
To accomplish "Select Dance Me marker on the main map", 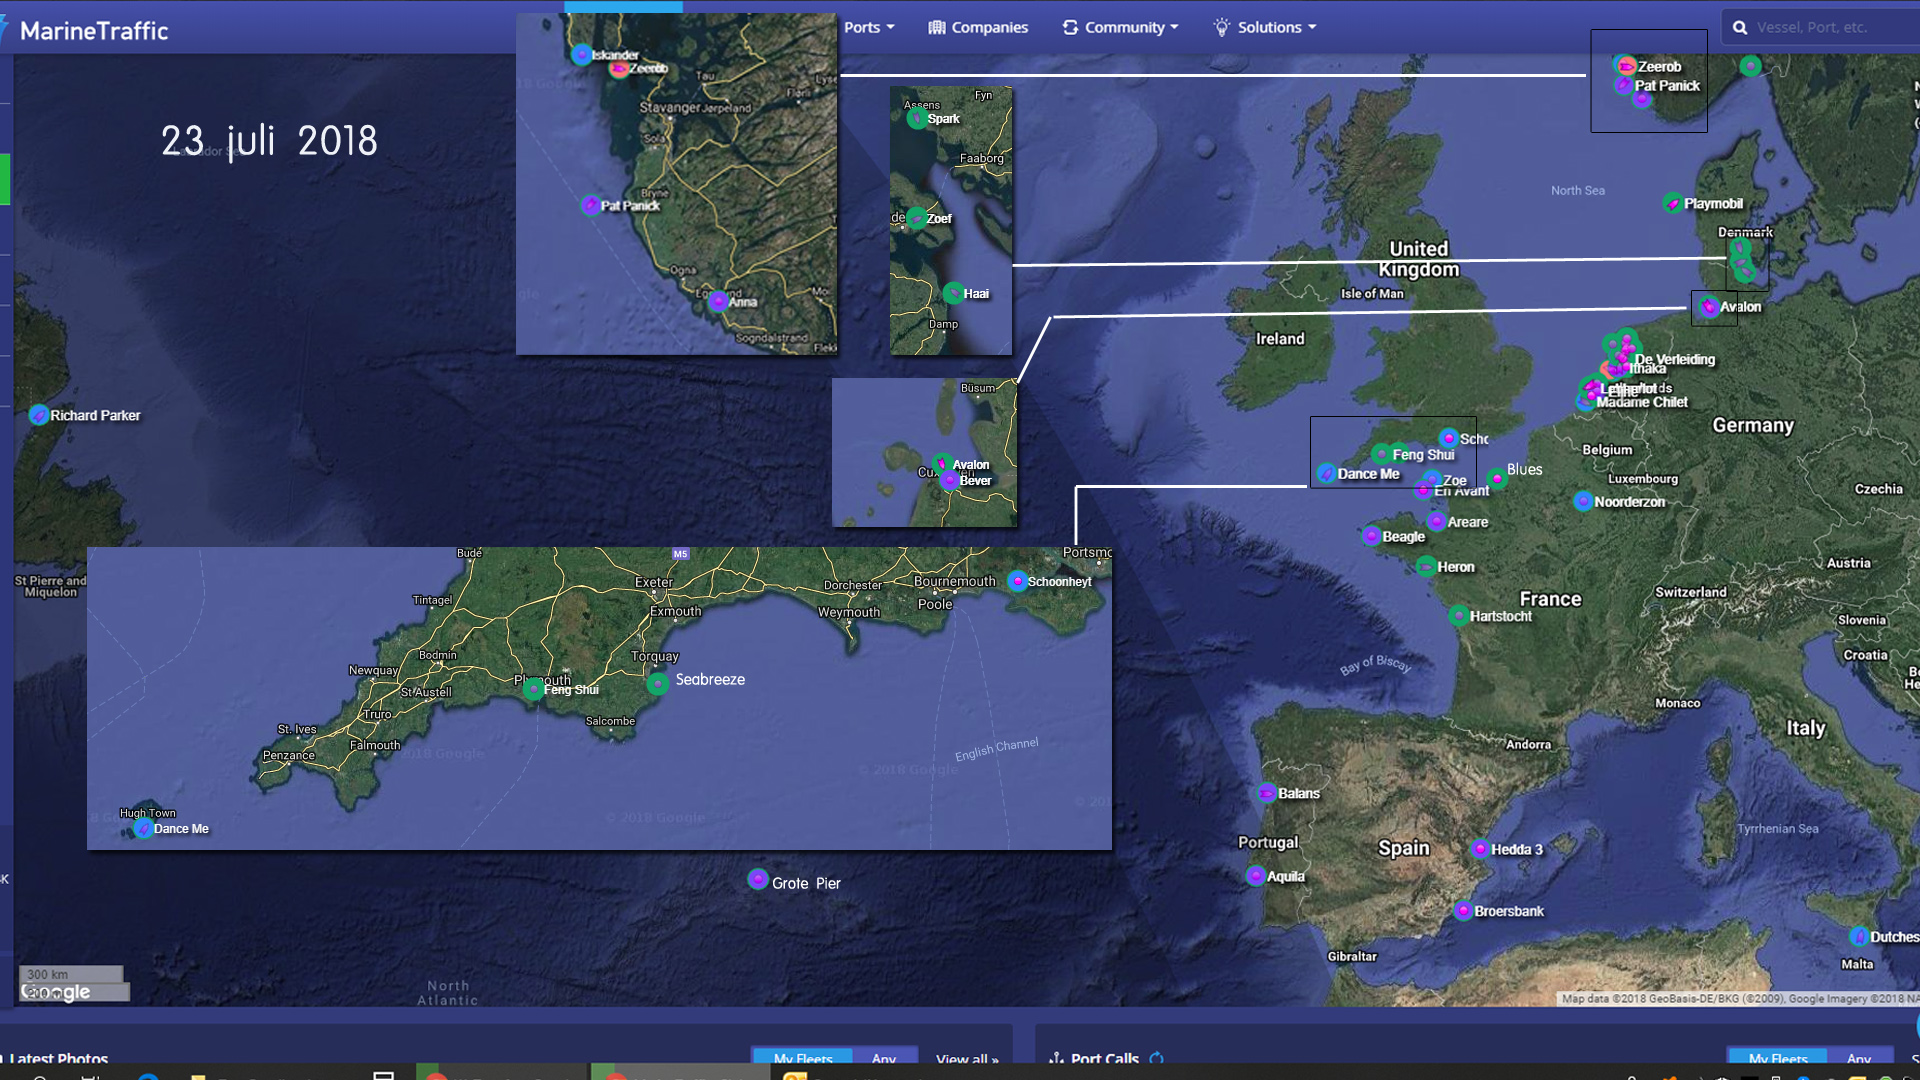I will 1327,473.
